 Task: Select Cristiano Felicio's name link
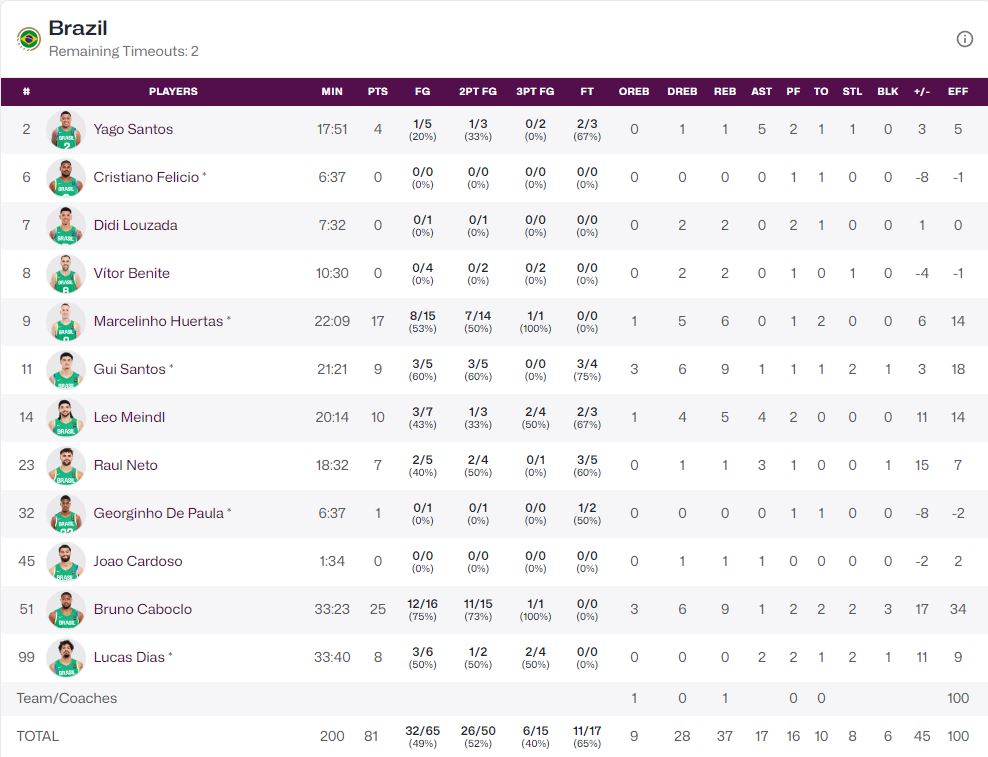146,177
